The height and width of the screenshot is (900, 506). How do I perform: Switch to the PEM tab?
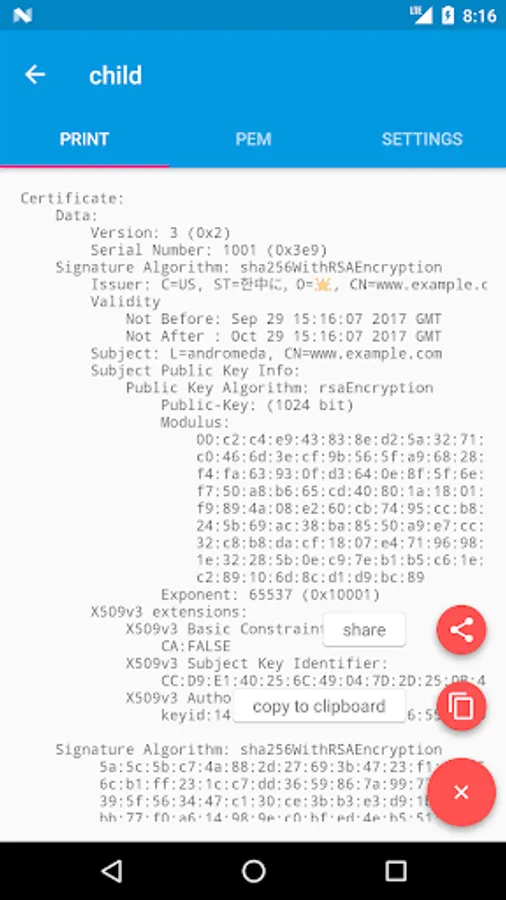coord(253,139)
